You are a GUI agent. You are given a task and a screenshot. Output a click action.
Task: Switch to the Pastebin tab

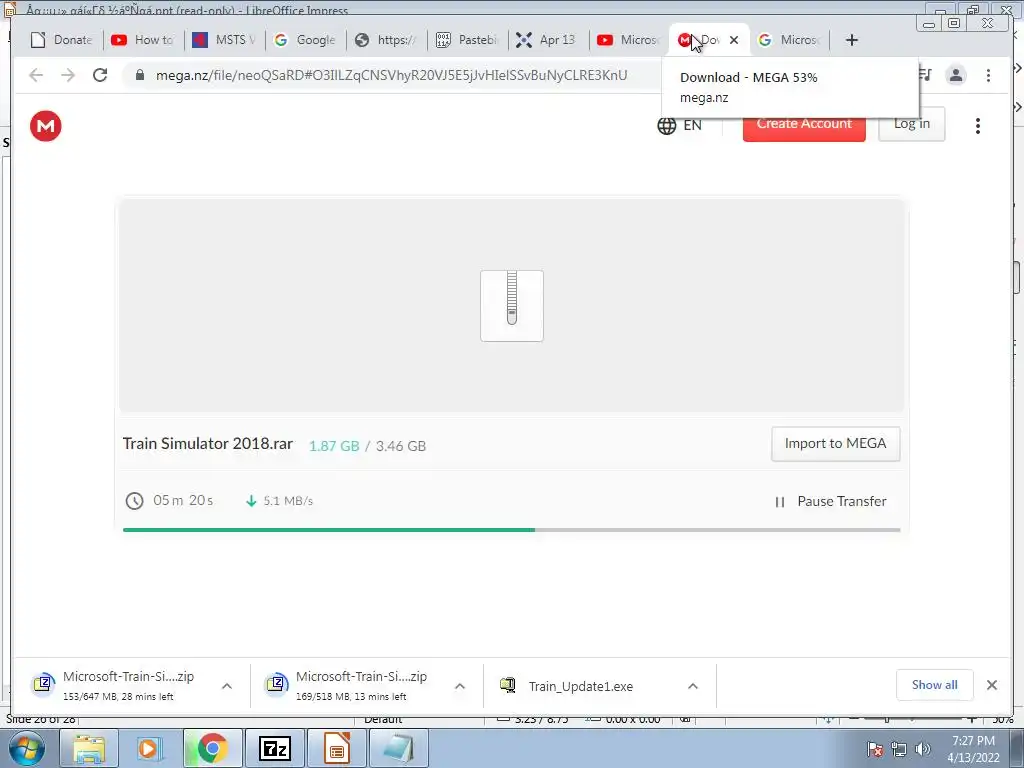click(468, 40)
